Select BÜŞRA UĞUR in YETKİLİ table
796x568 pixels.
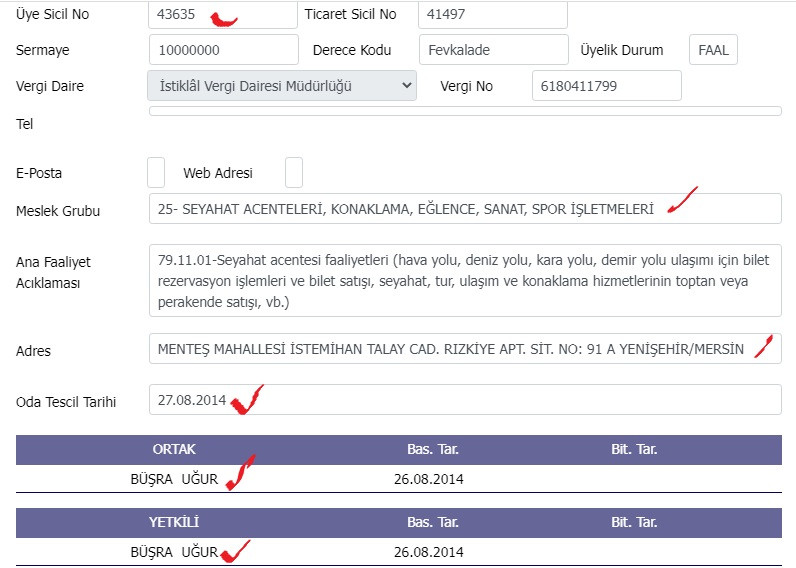pos(174,552)
